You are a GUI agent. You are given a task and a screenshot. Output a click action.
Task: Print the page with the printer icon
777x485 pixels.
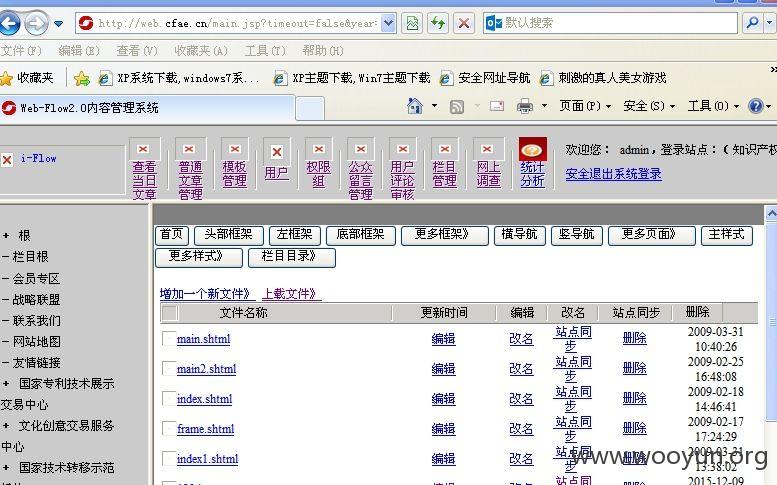point(525,106)
